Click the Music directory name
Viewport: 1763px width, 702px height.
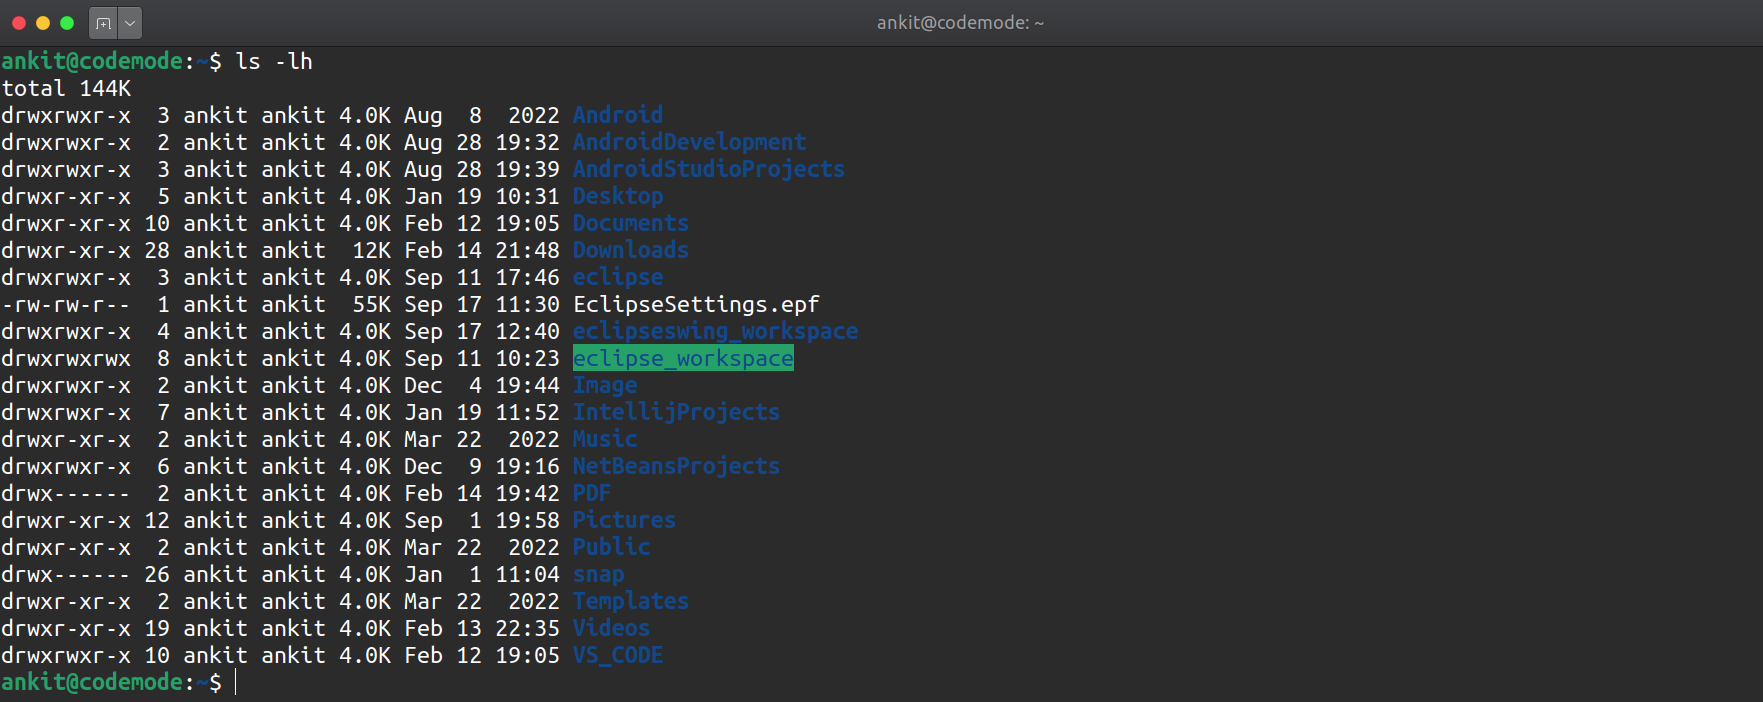[x=605, y=439]
